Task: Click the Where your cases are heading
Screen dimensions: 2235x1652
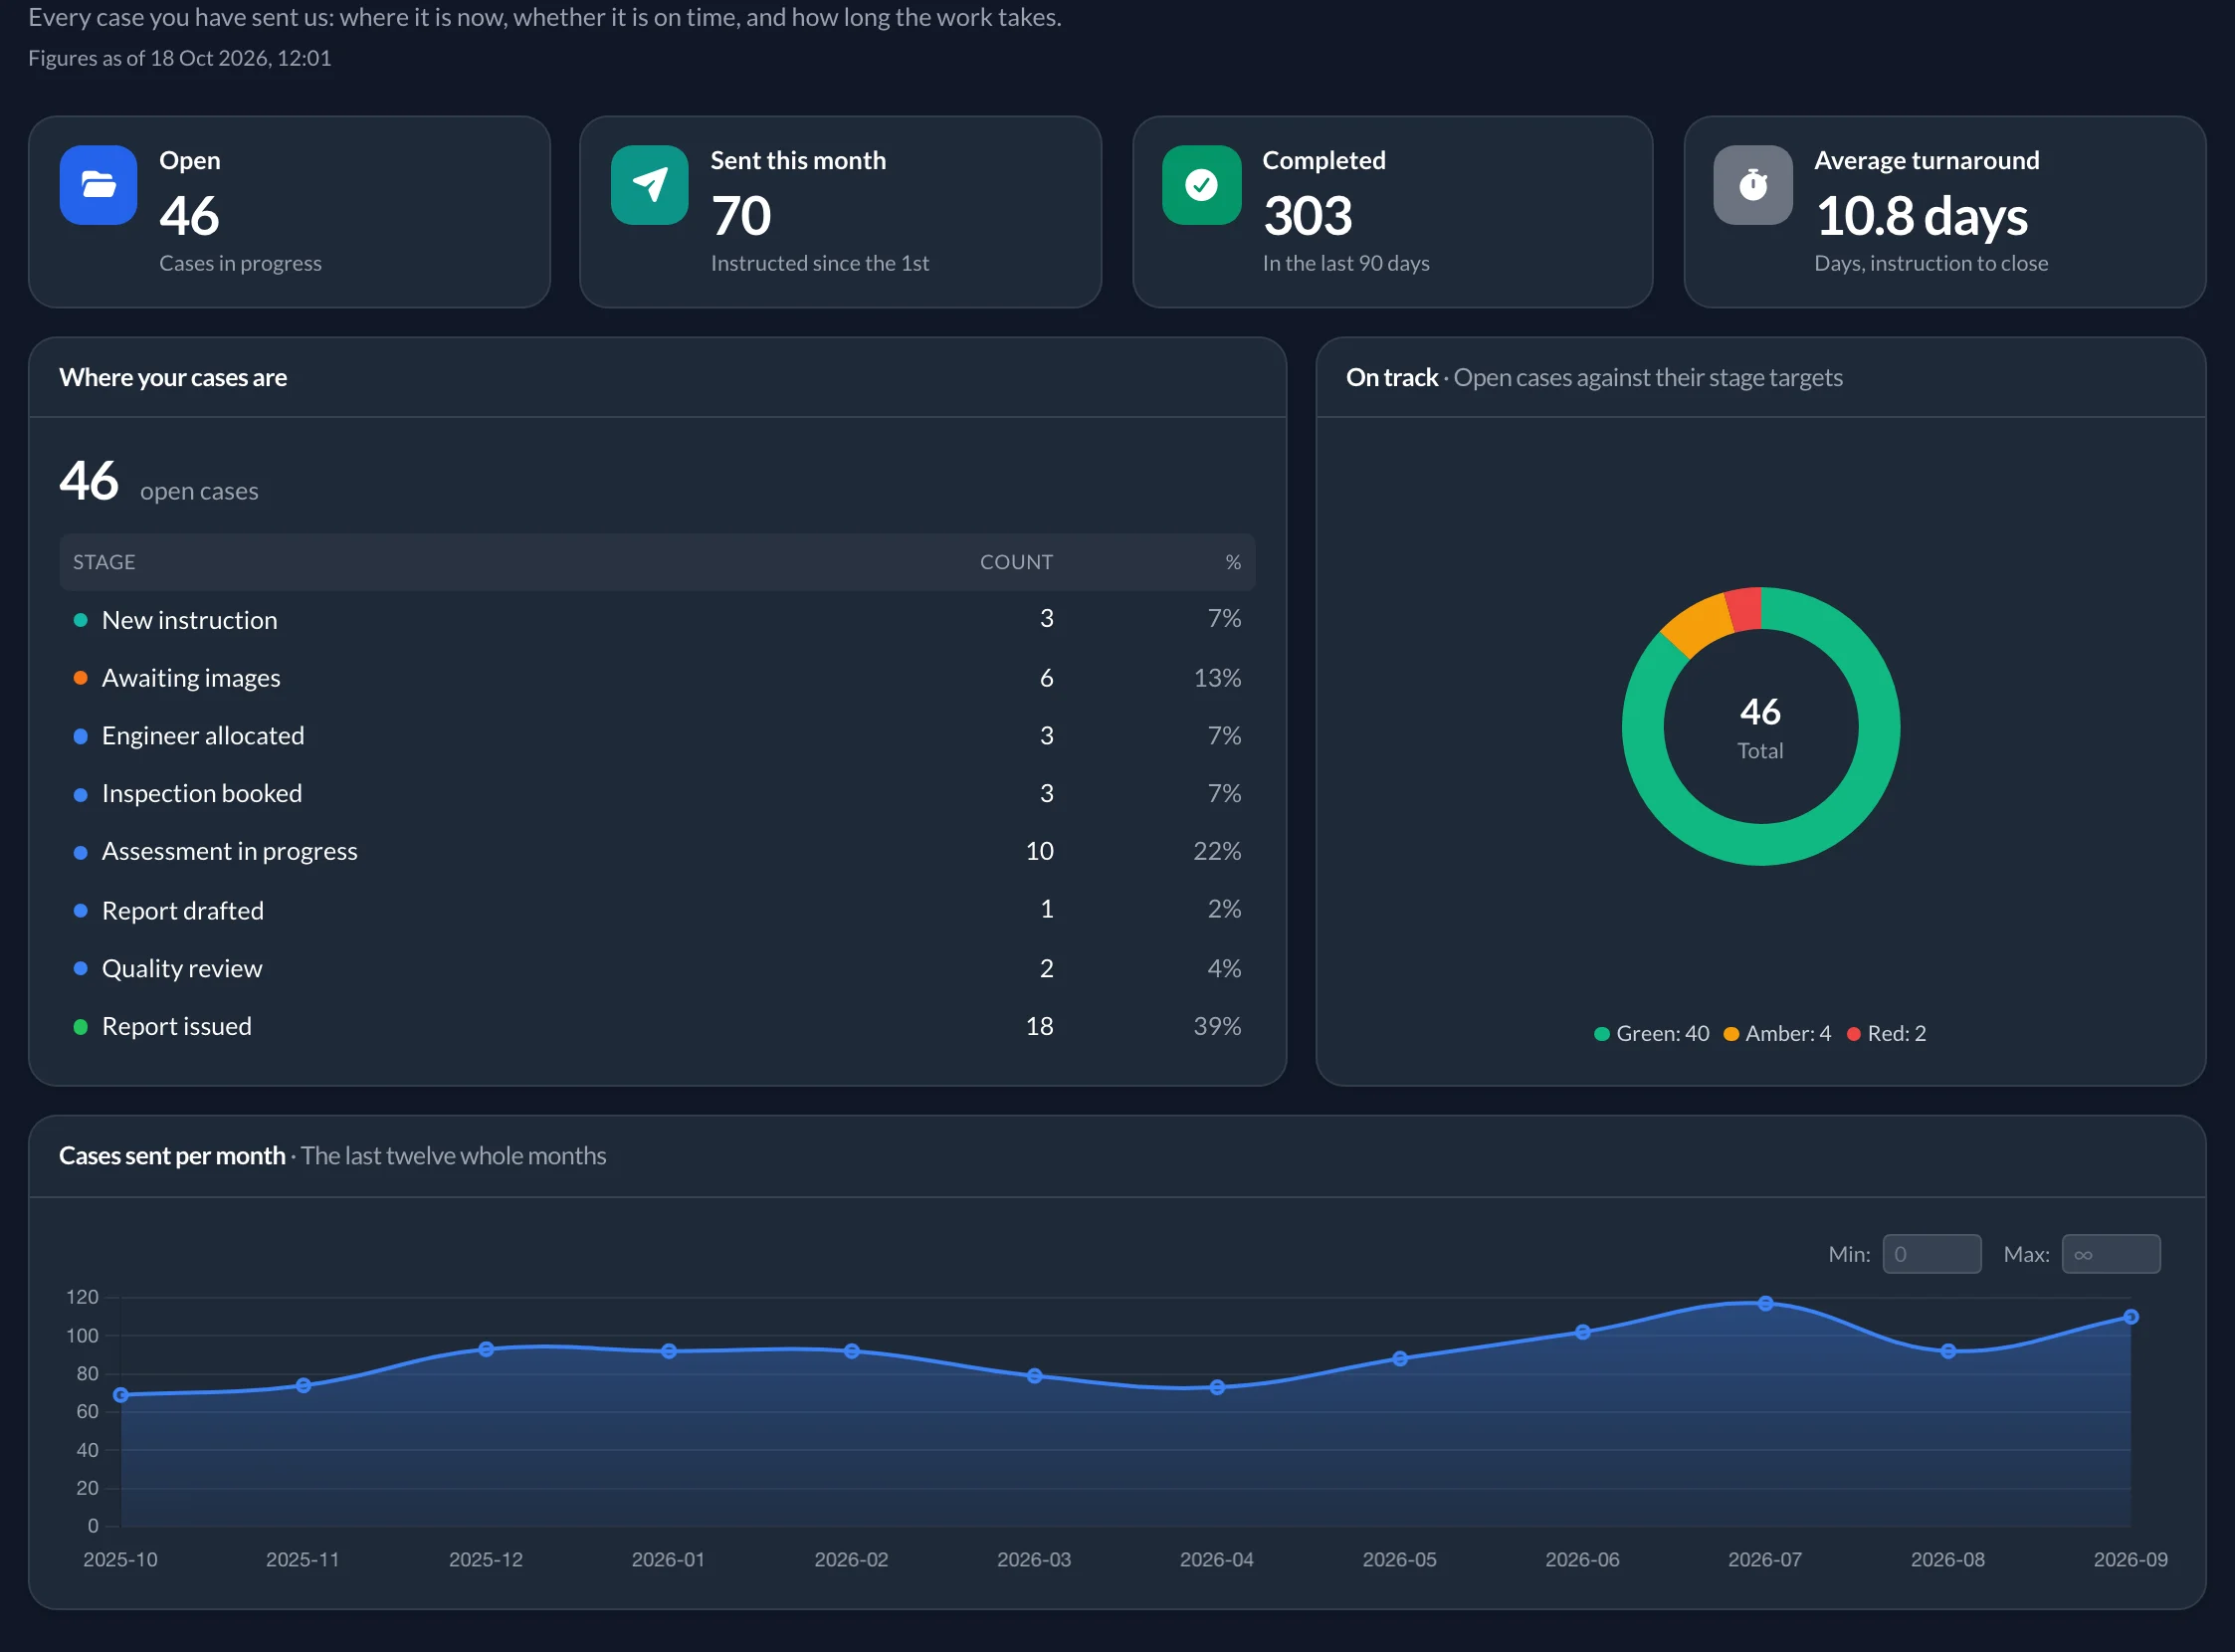Action: pyautogui.click(x=173, y=378)
